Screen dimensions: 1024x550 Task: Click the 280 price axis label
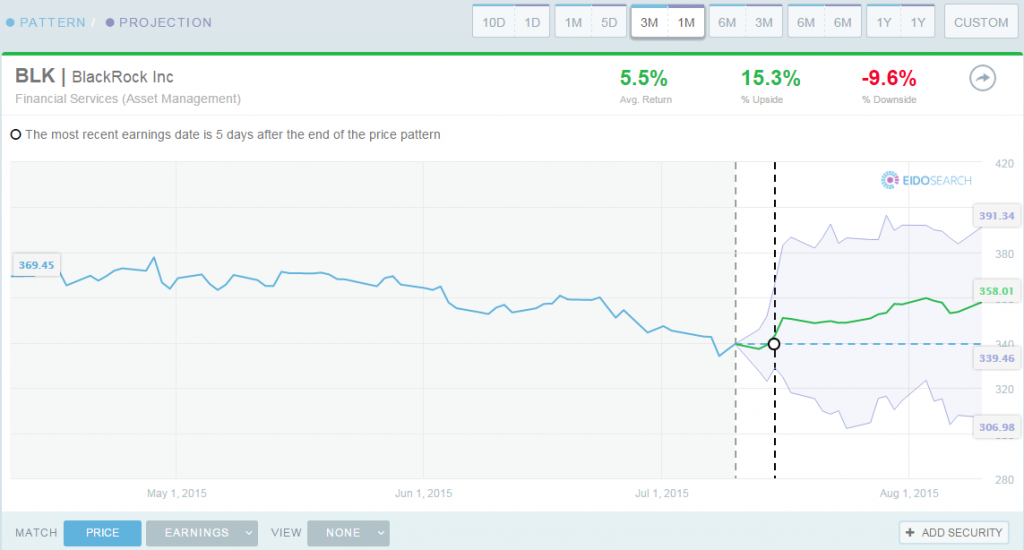click(1004, 479)
